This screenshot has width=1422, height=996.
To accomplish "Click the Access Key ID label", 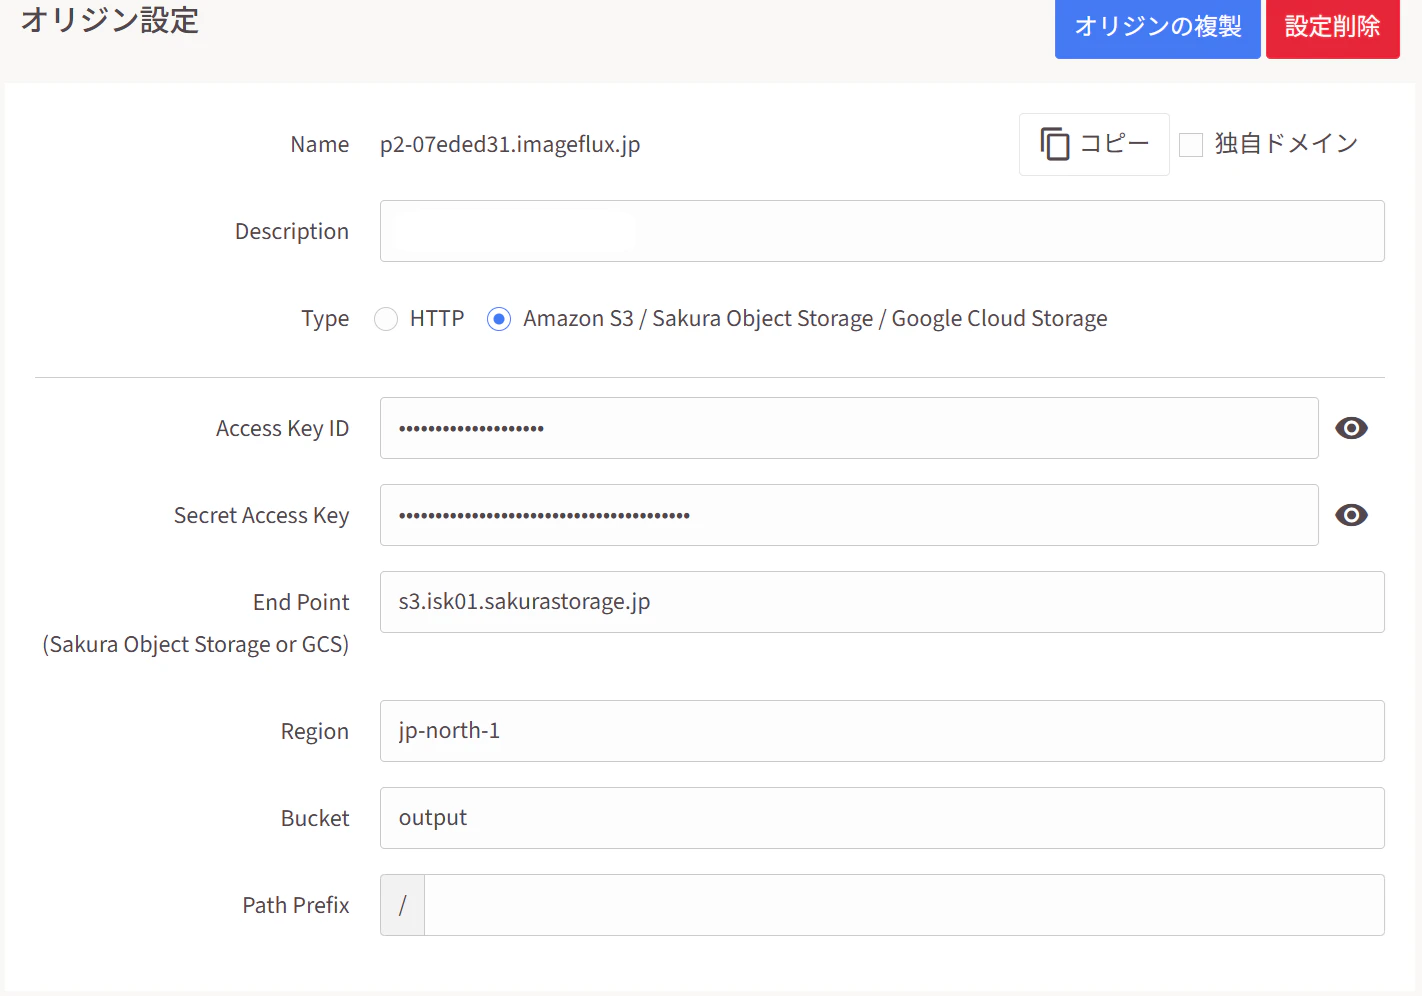I will (282, 428).
